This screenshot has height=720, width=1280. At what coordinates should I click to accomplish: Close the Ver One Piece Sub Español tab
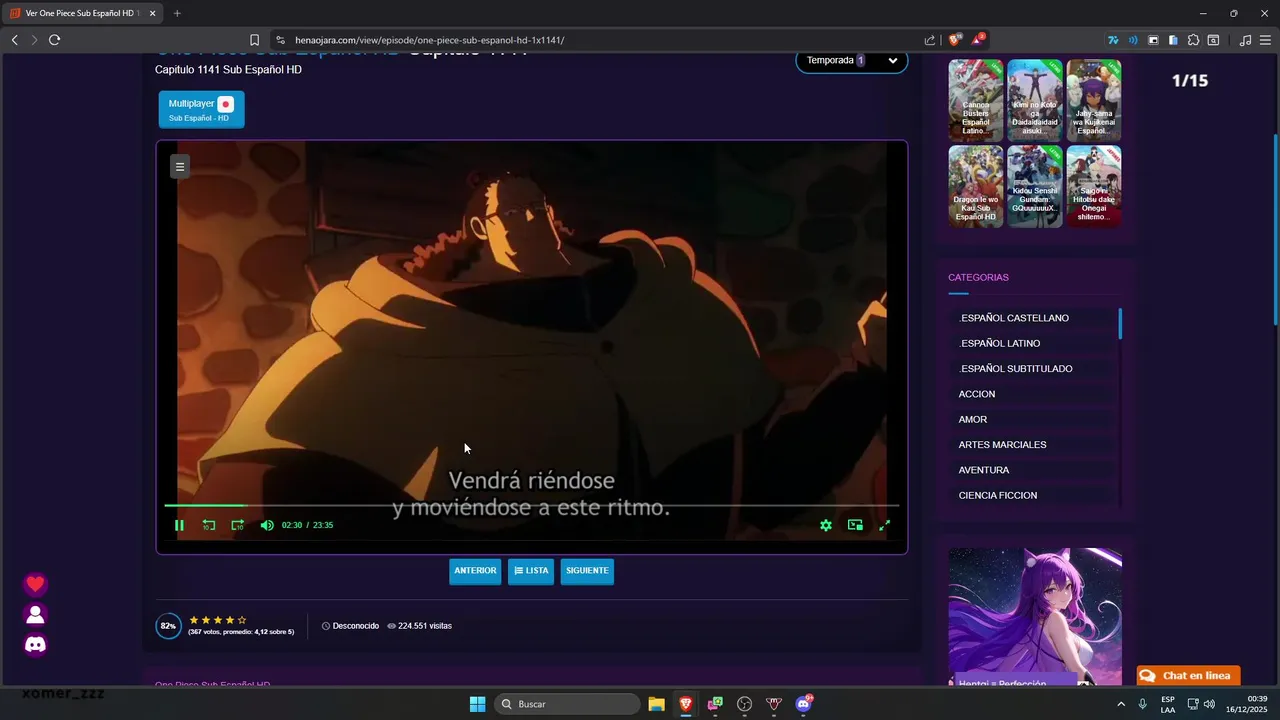click(152, 13)
